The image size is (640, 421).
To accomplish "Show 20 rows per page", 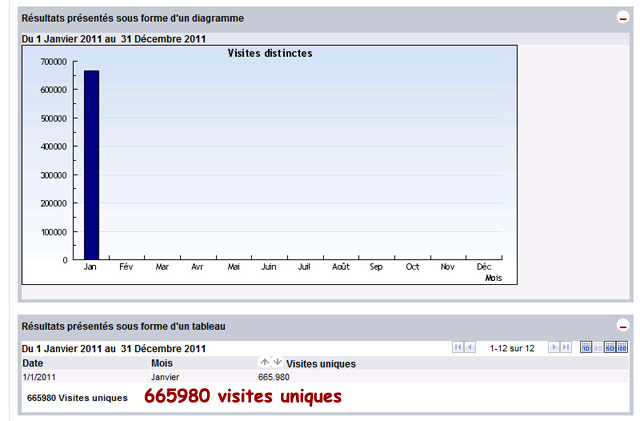I will tap(598, 347).
